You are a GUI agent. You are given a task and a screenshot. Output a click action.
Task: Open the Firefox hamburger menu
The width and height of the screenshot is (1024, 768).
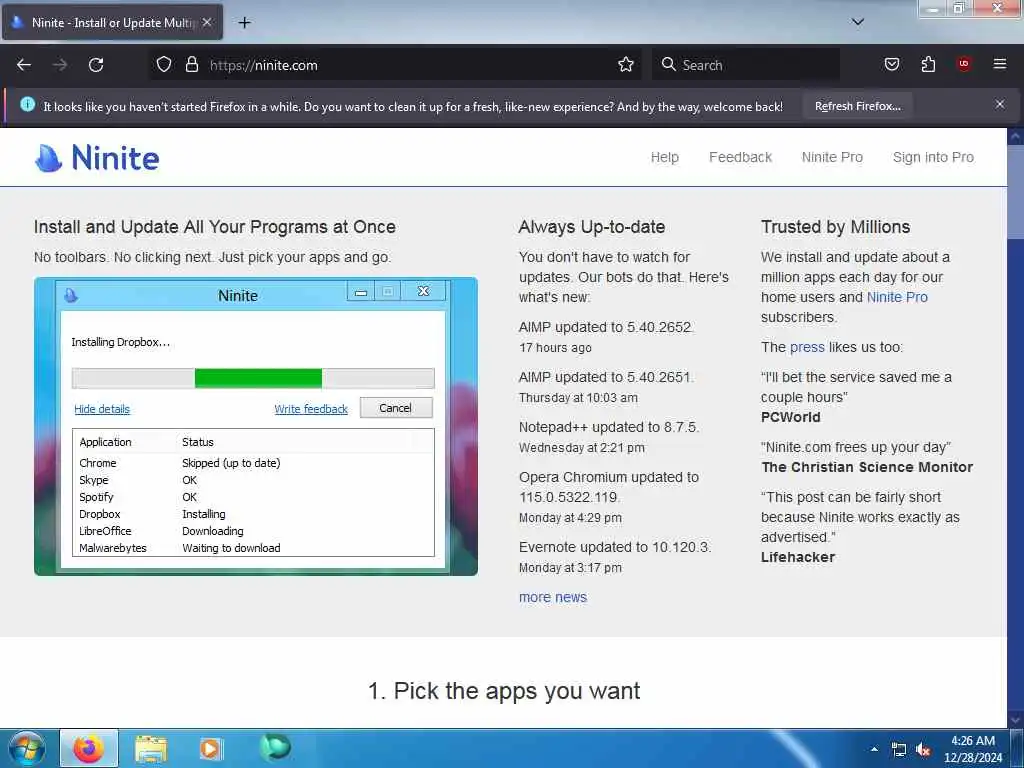pyautogui.click(x=1000, y=64)
